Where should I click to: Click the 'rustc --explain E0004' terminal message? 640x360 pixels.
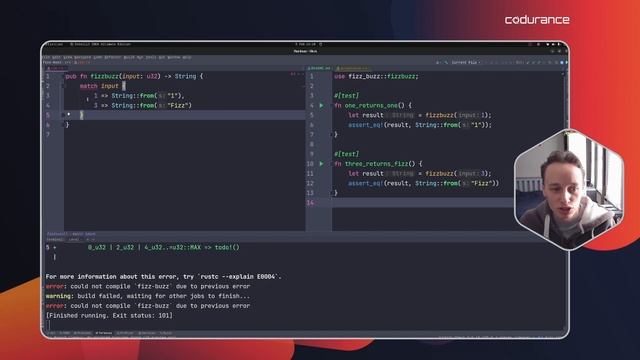(164, 277)
